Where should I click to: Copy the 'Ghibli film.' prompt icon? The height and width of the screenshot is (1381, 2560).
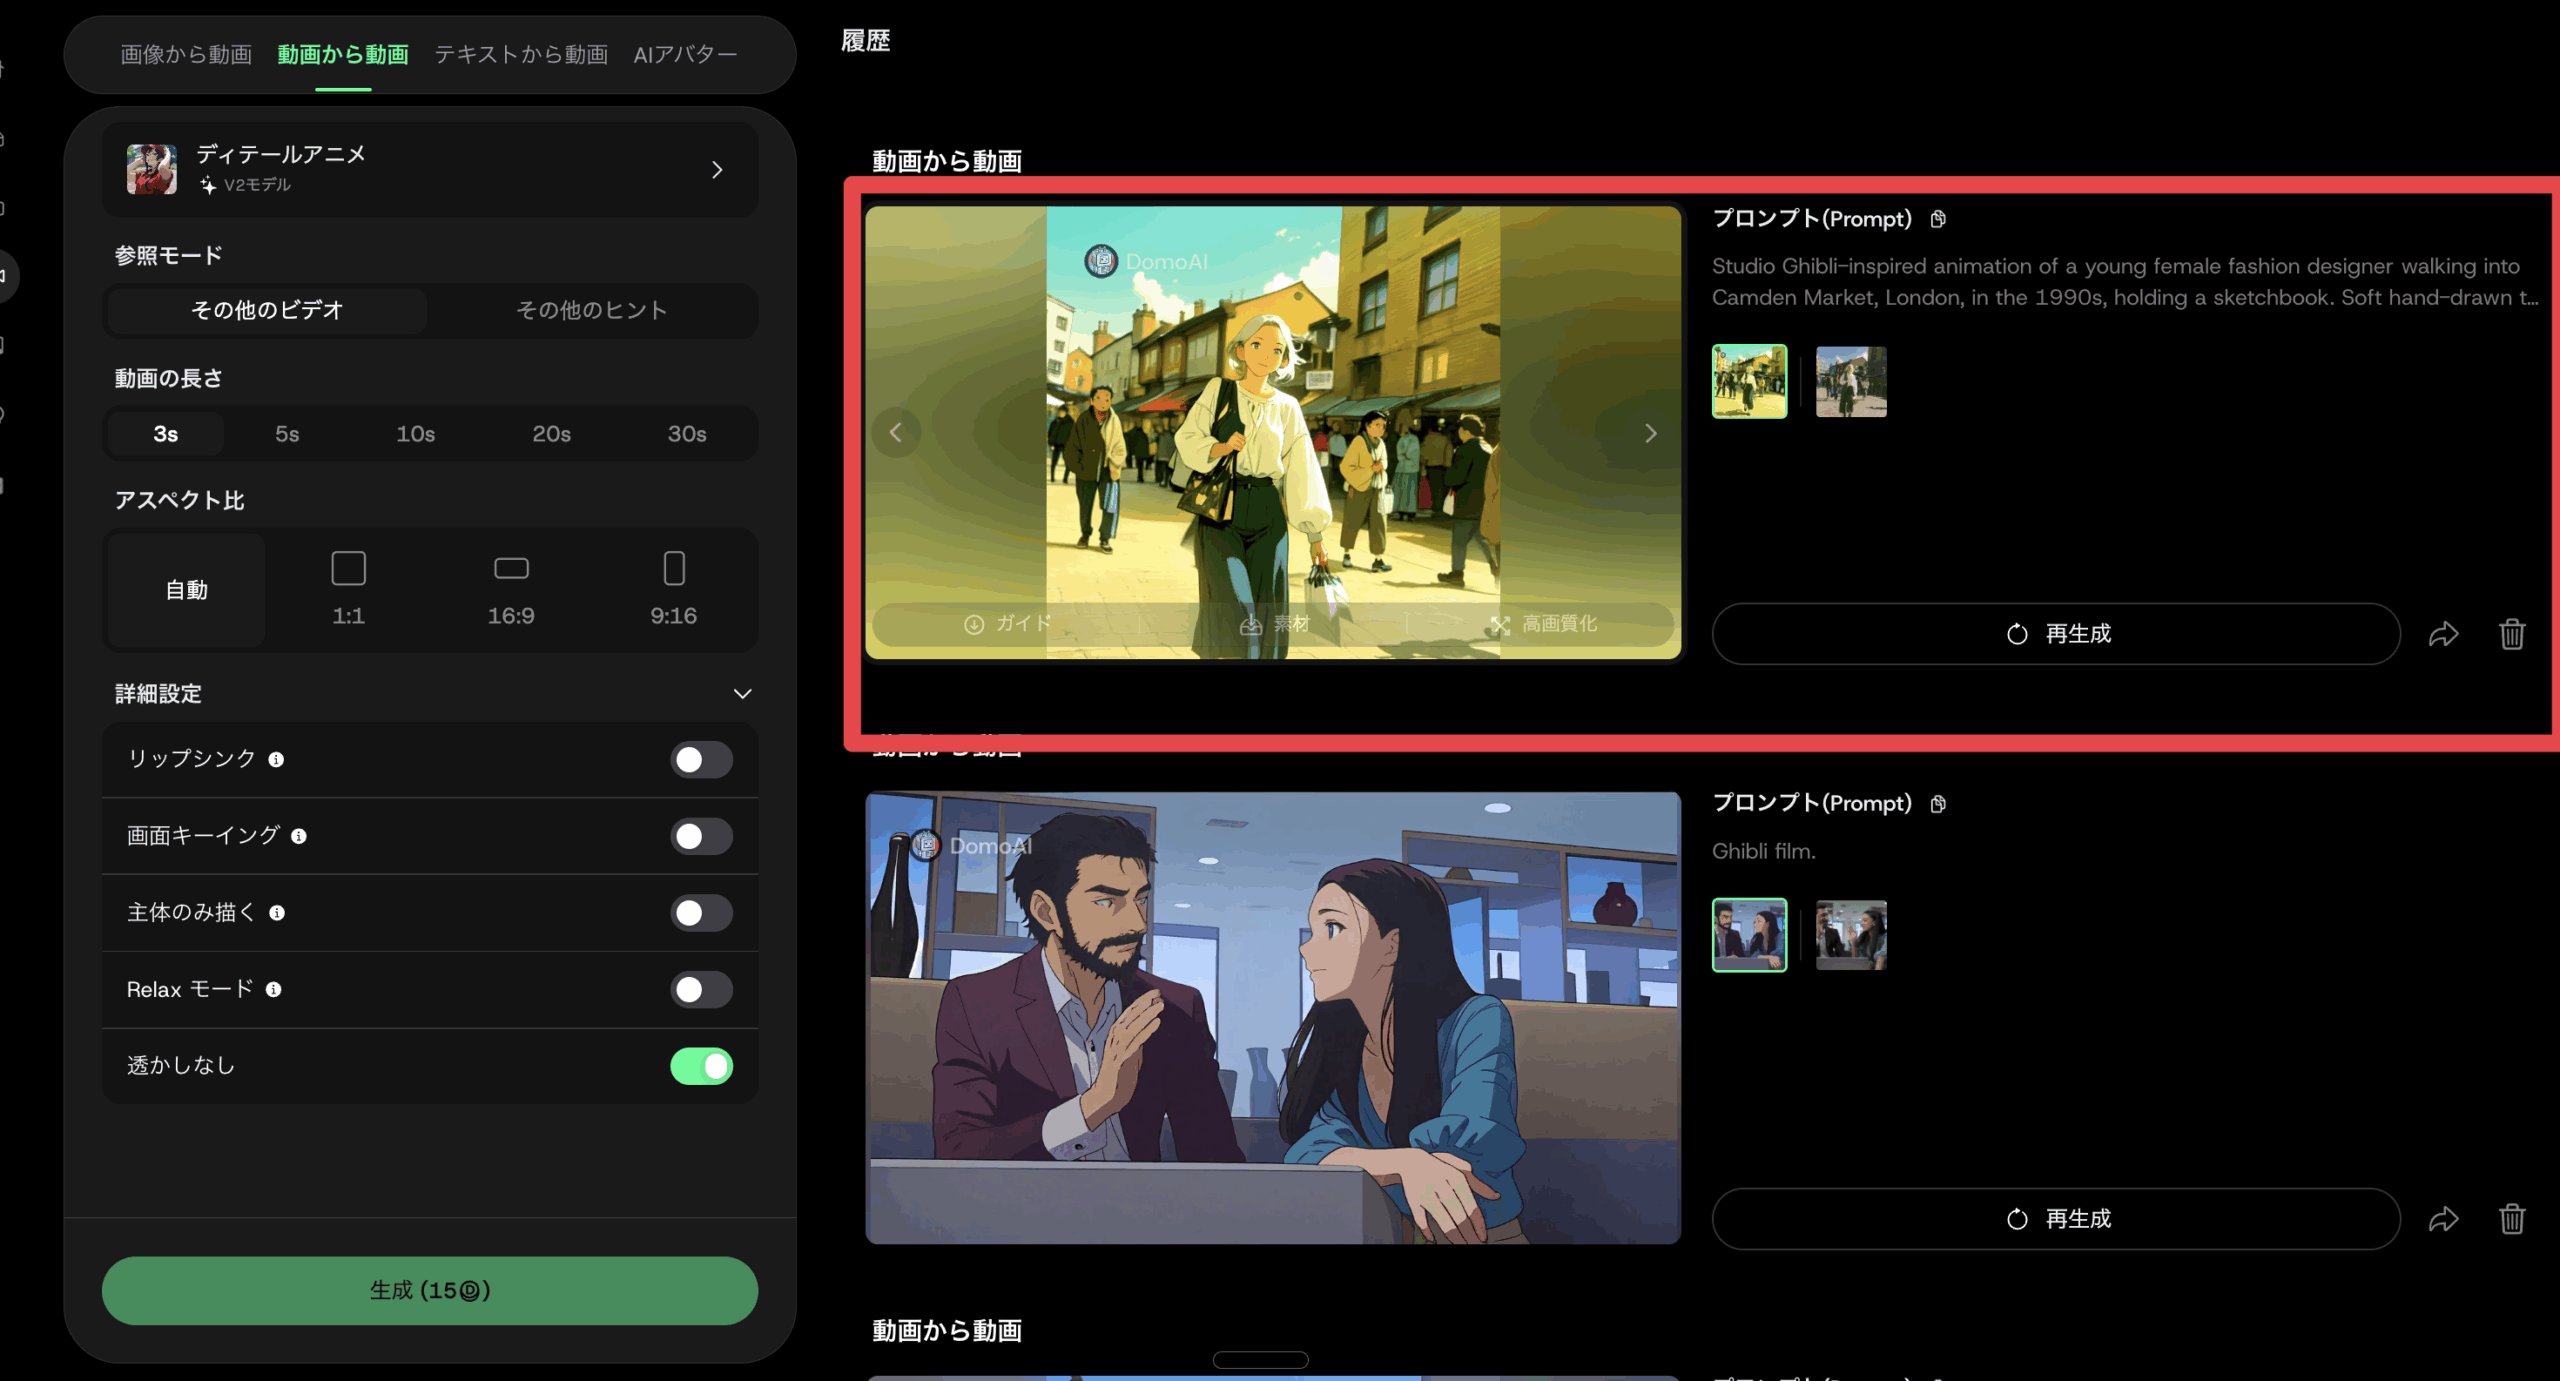[x=1938, y=804]
